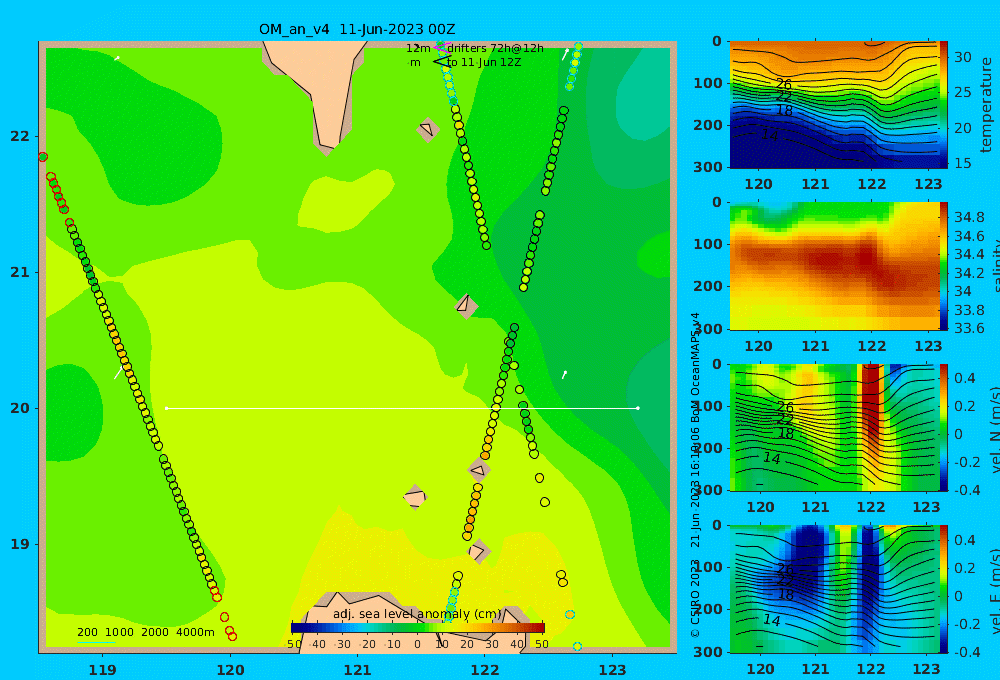This screenshot has width=1000, height=680.
Task: Click the 'drifters 72h@12h' legend text
Action: 496,48
